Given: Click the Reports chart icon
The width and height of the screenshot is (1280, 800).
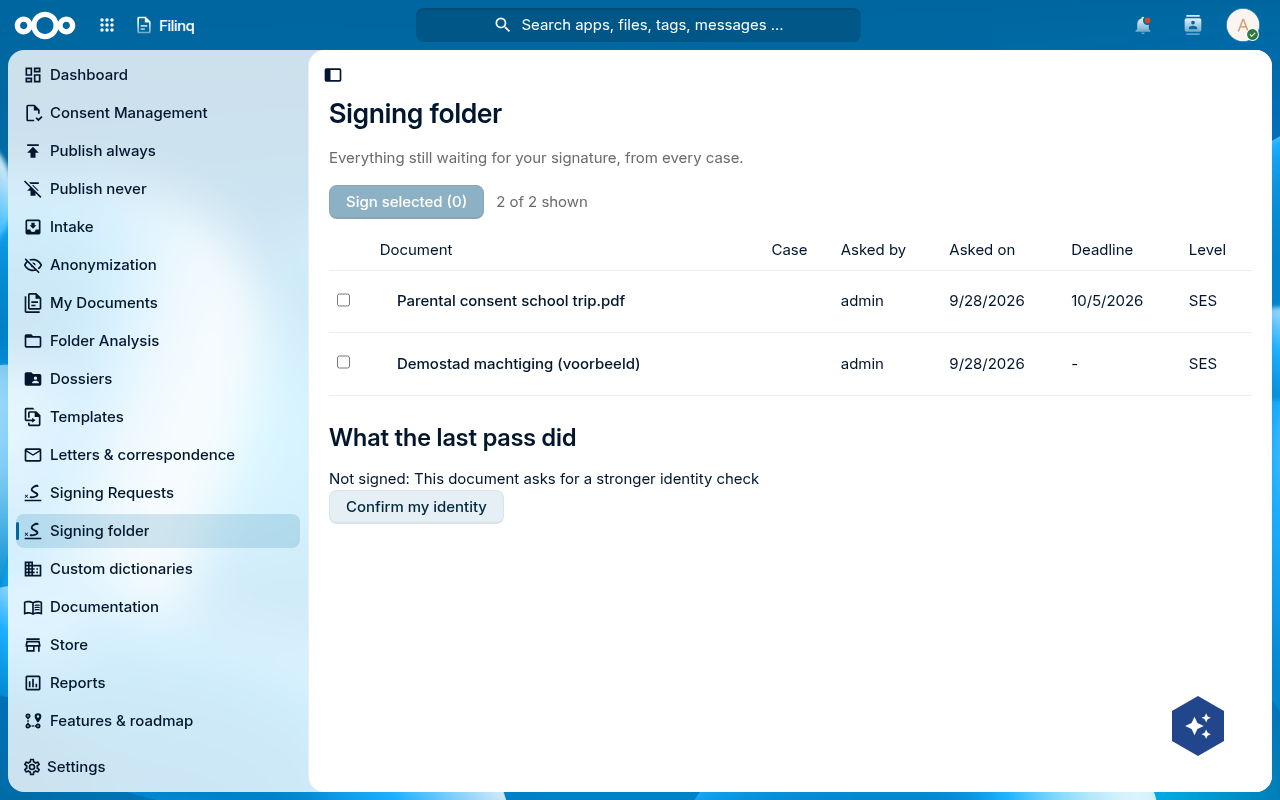Looking at the screenshot, I should [x=33, y=683].
